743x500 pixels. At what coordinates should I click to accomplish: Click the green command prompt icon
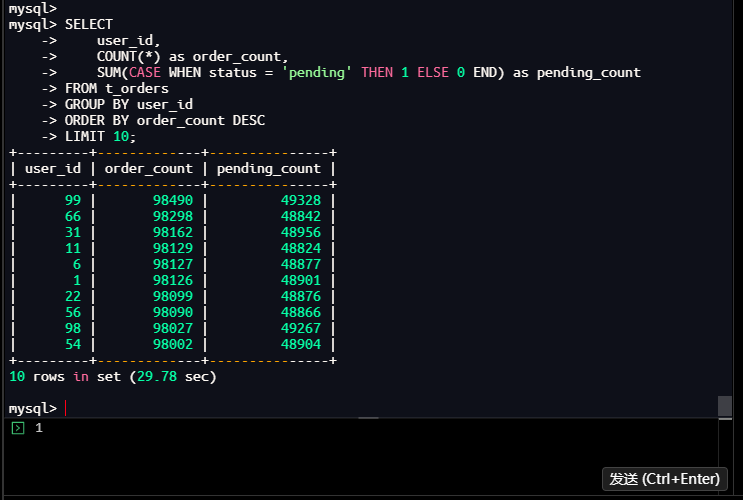coord(18,428)
